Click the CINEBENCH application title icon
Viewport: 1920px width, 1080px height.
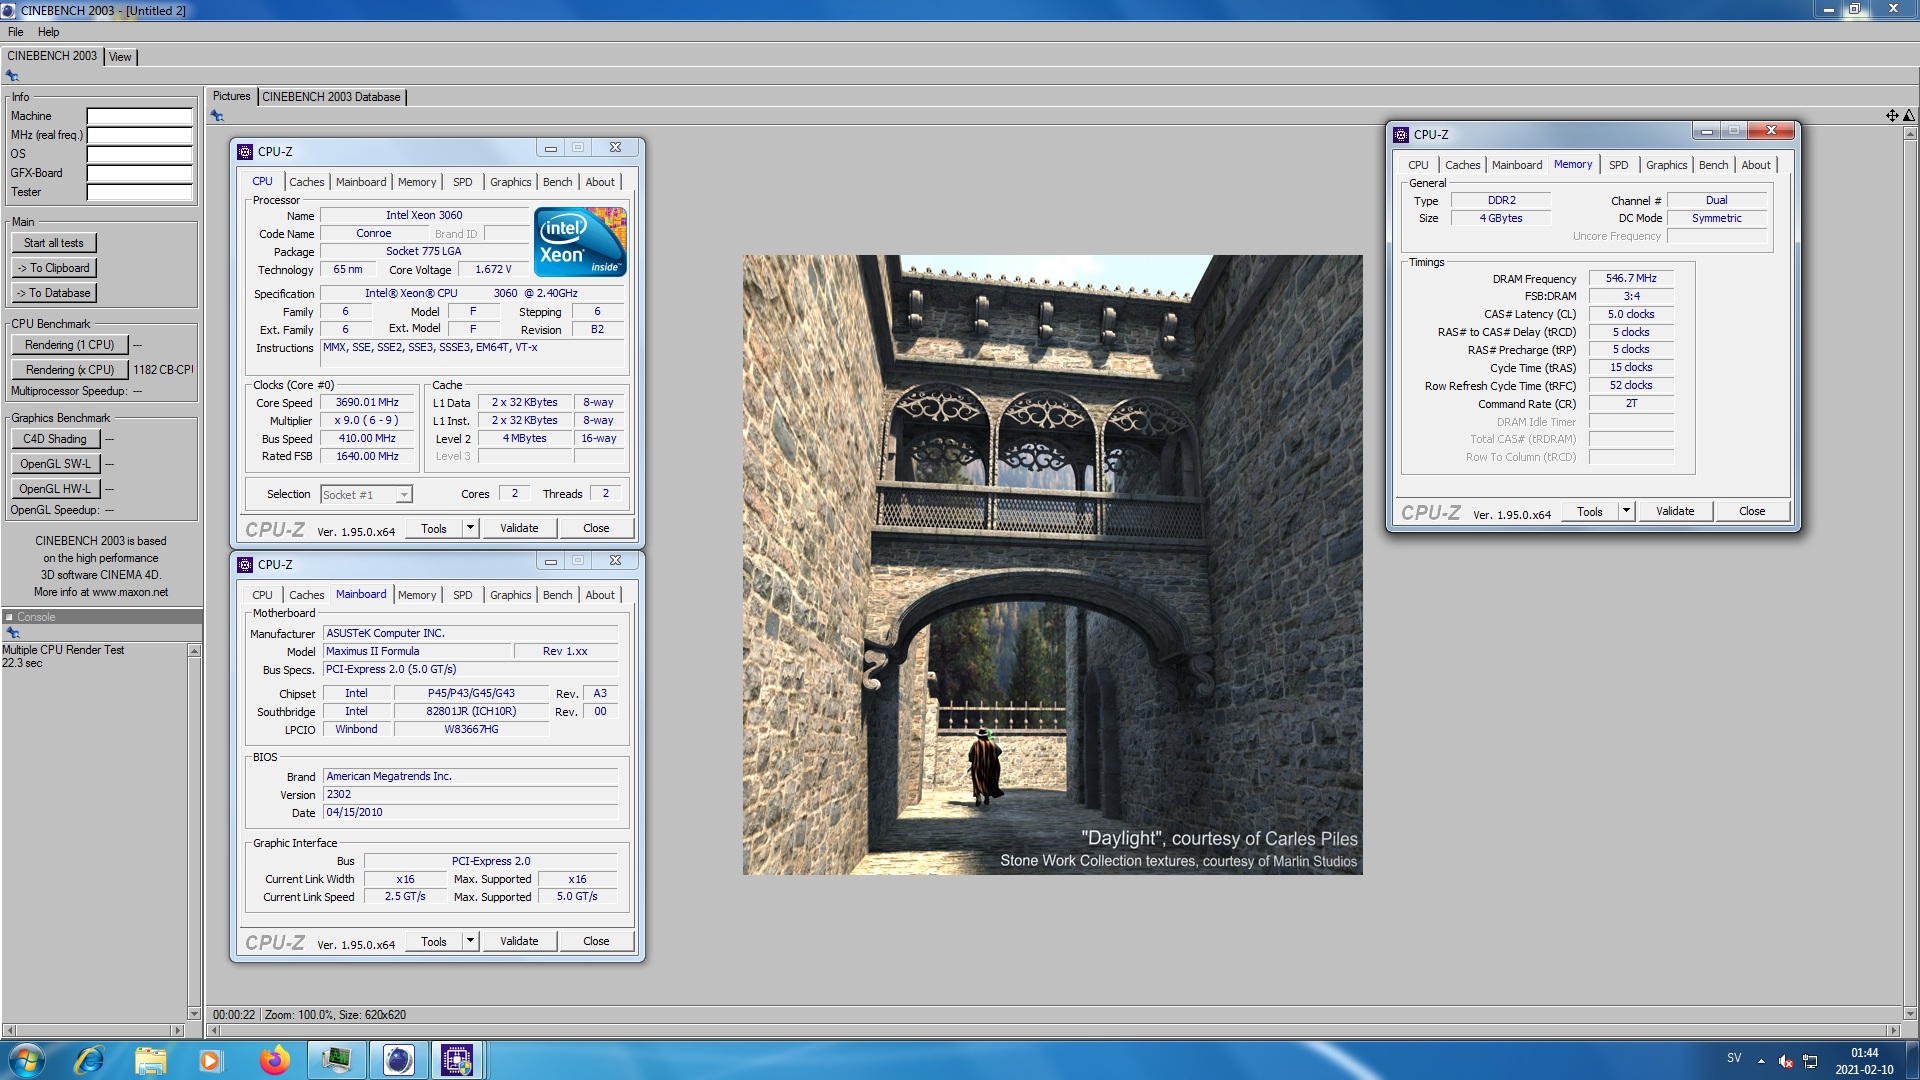pos(9,10)
